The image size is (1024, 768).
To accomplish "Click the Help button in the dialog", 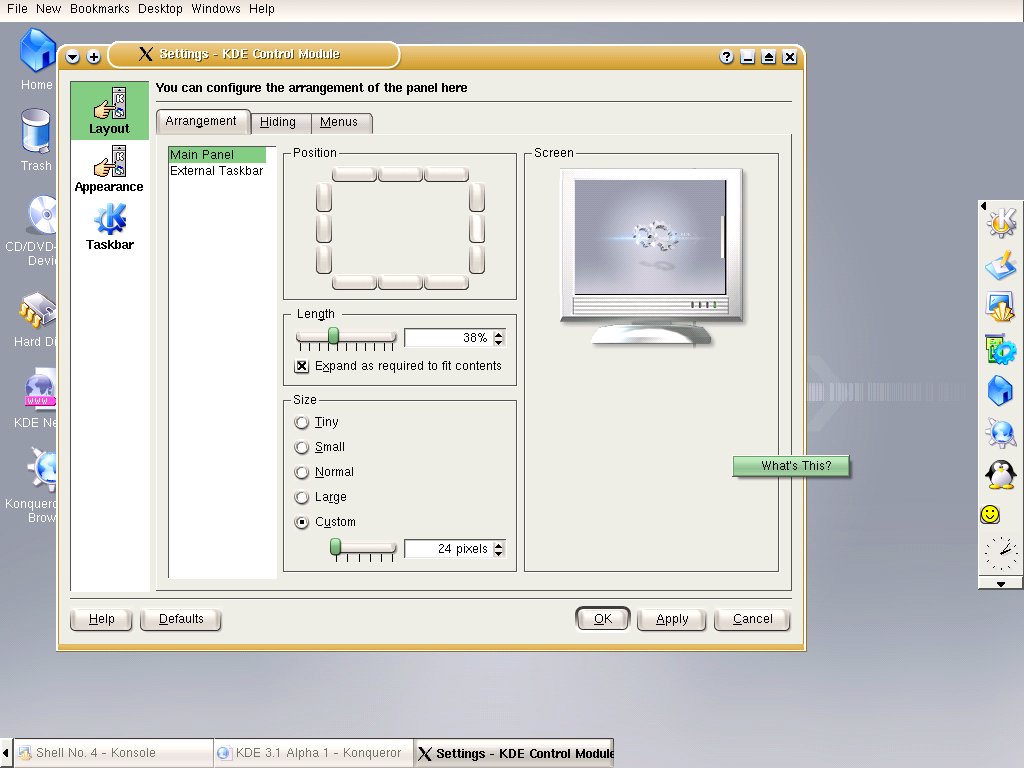I will tap(101, 619).
